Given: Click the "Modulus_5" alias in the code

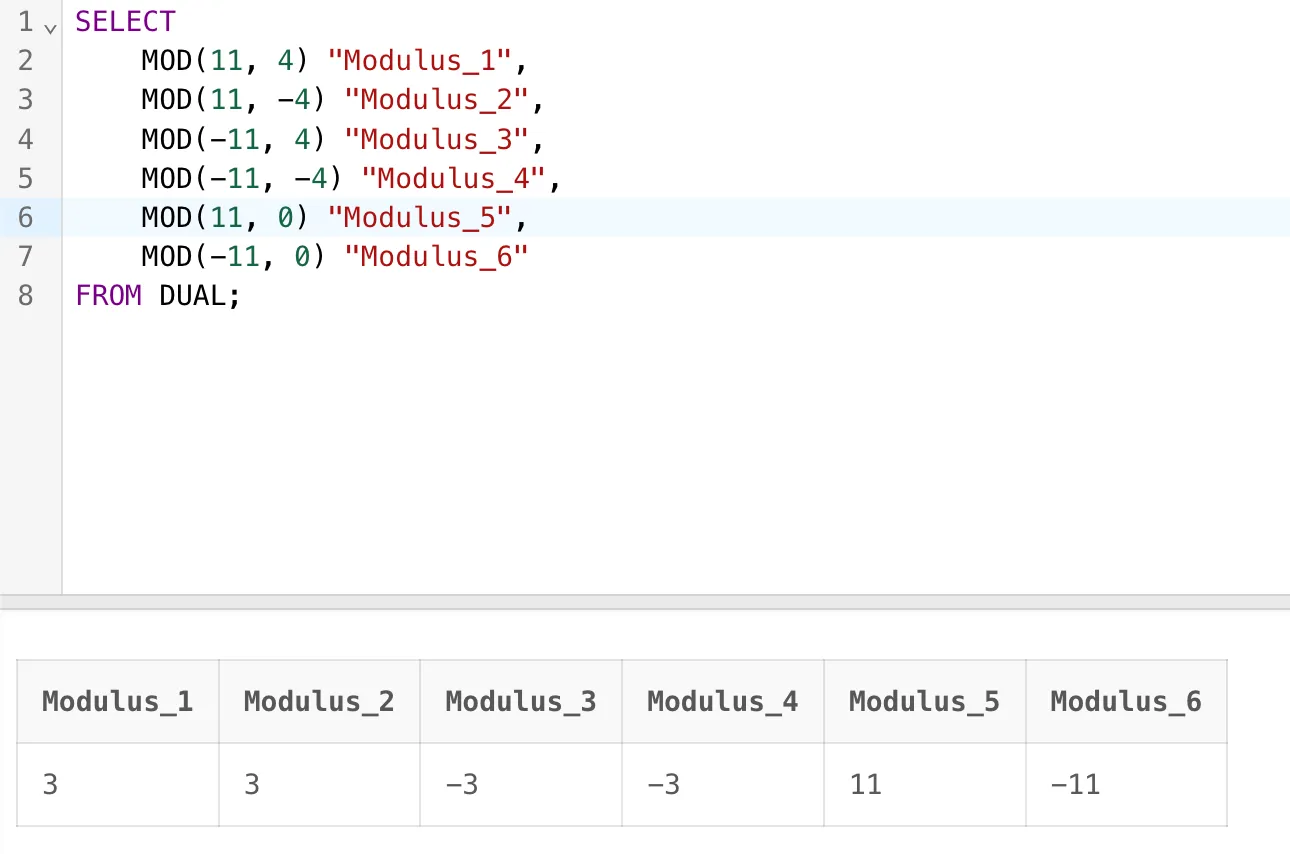Looking at the screenshot, I should pos(419,217).
